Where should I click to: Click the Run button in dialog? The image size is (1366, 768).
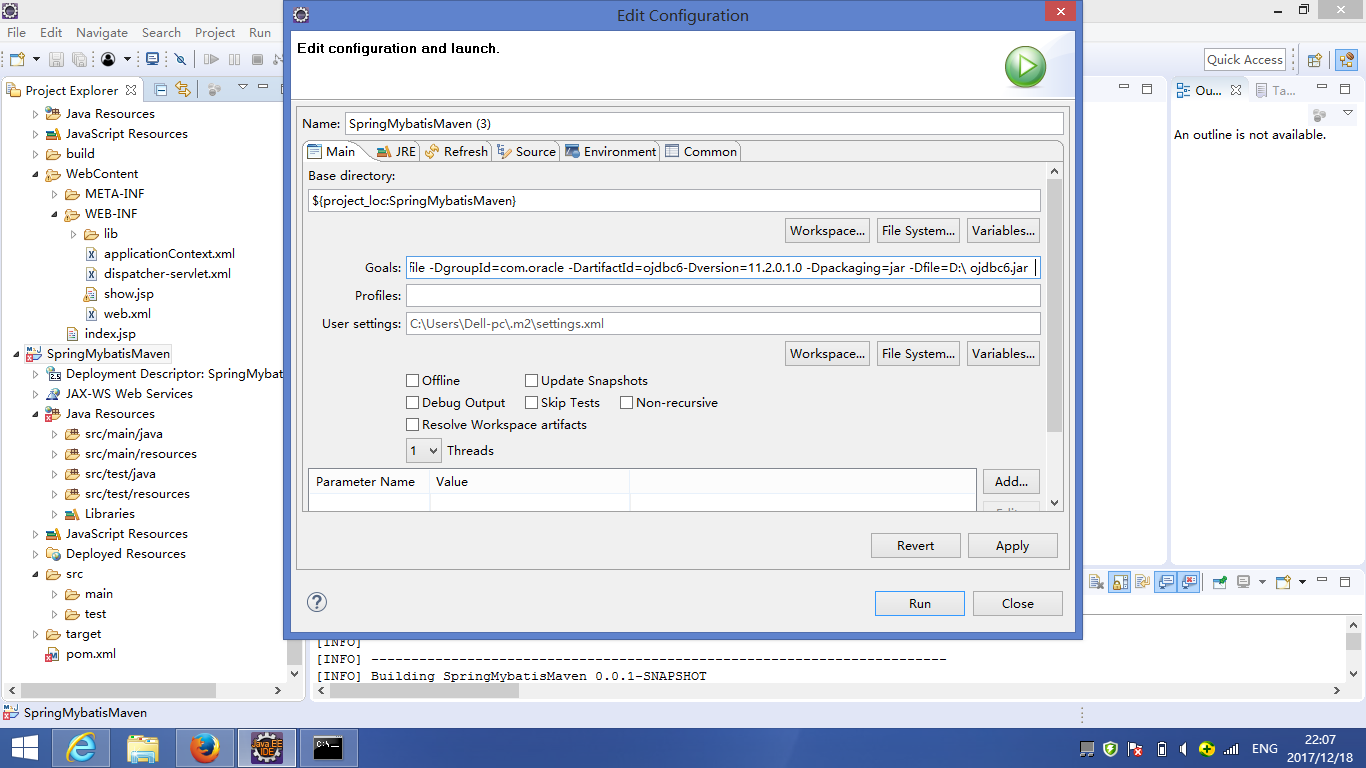click(x=920, y=603)
